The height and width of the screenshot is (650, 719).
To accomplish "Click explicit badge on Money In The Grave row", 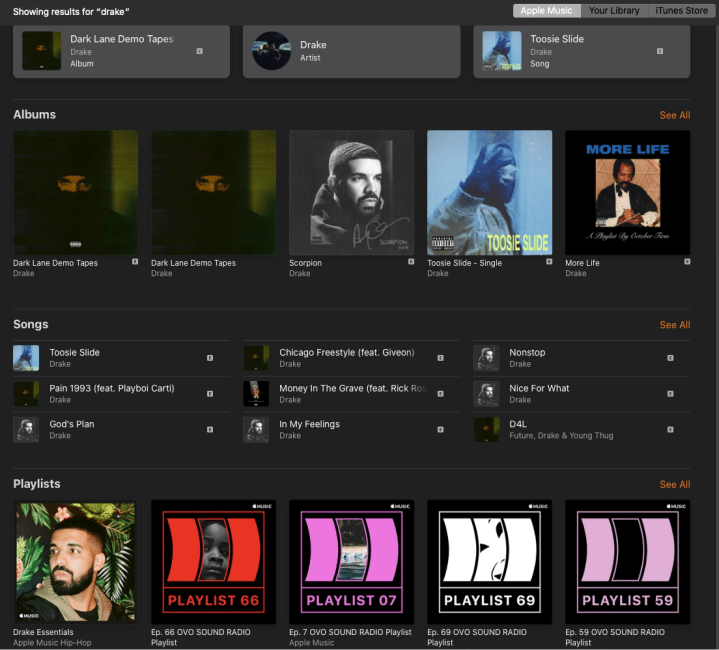I will (x=440, y=394).
